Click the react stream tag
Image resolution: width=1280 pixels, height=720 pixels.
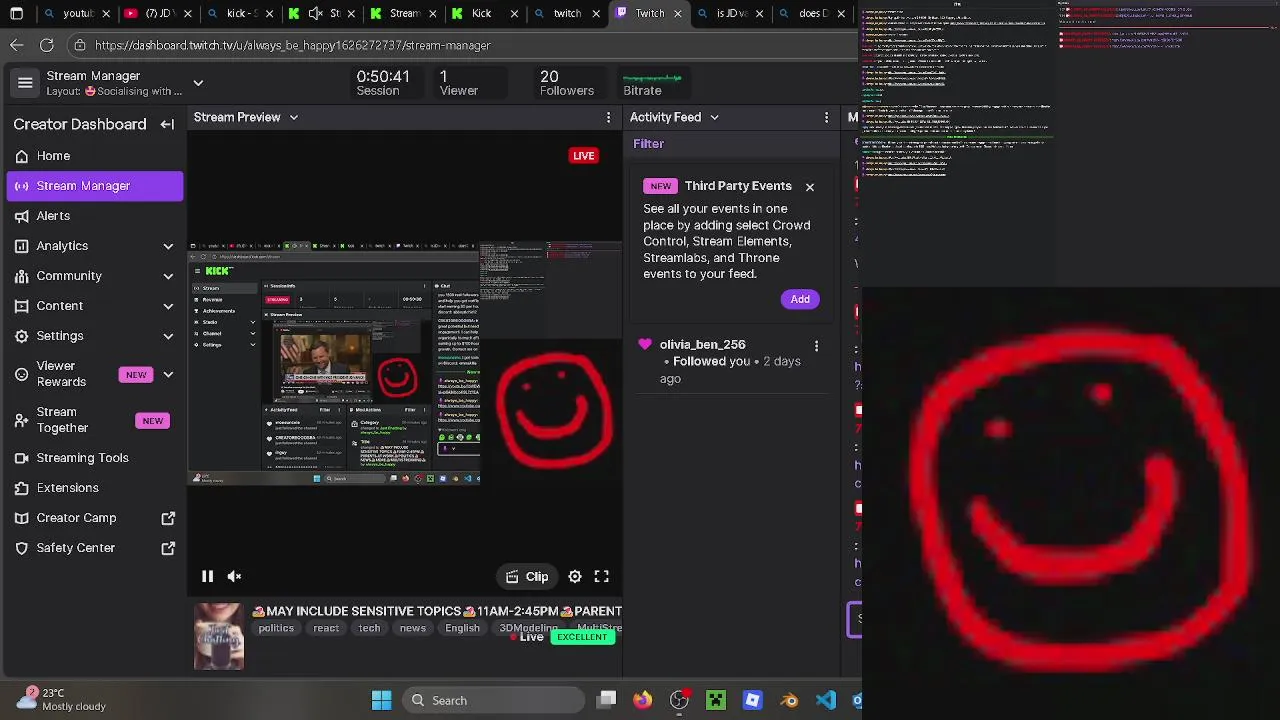[326, 628]
